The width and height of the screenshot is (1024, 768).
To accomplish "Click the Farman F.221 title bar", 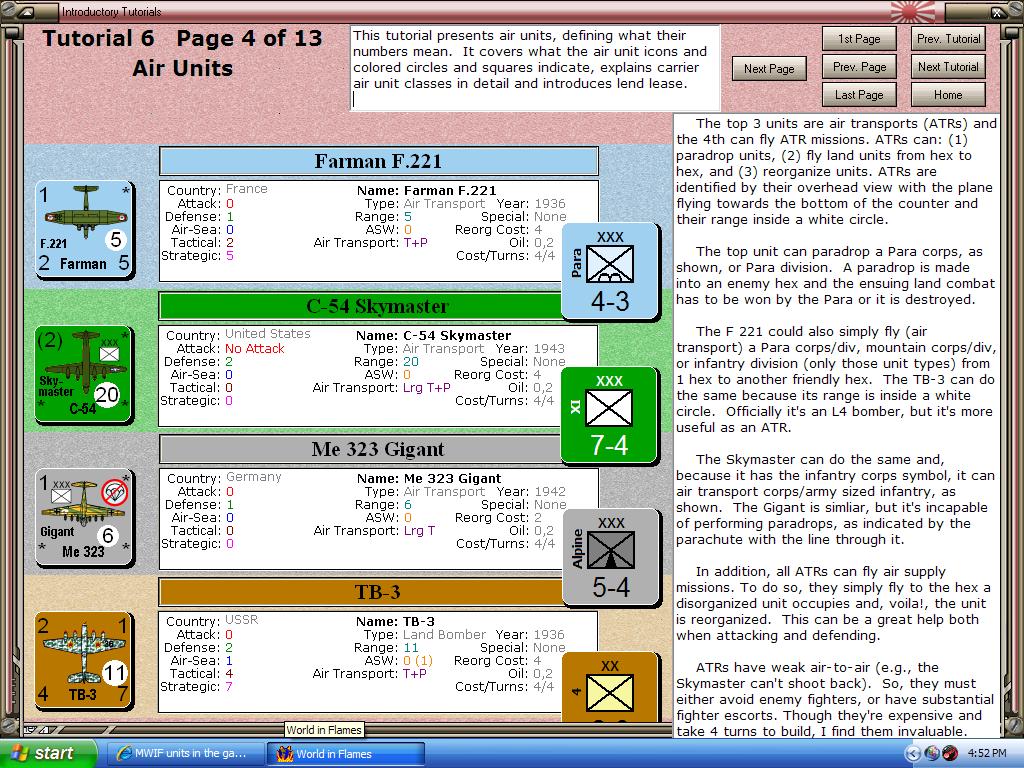I will pyautogui.click(x=379, y=161).
